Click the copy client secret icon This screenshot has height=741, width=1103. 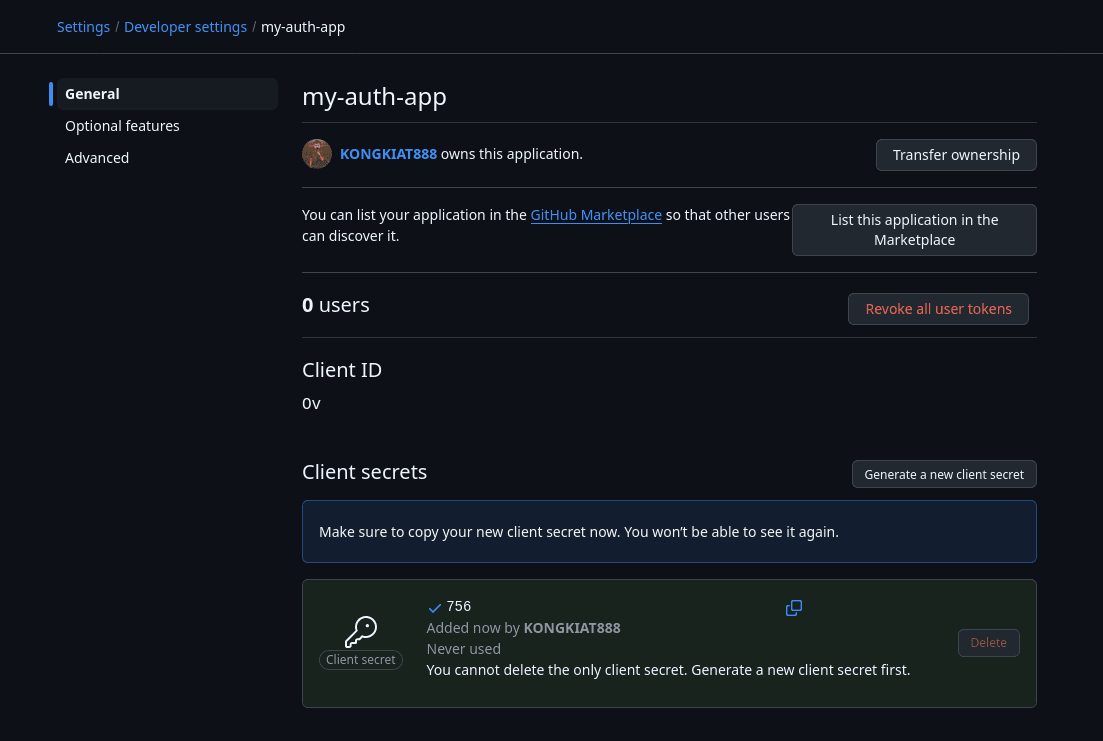pyautogui.click(x=793, y=607)
